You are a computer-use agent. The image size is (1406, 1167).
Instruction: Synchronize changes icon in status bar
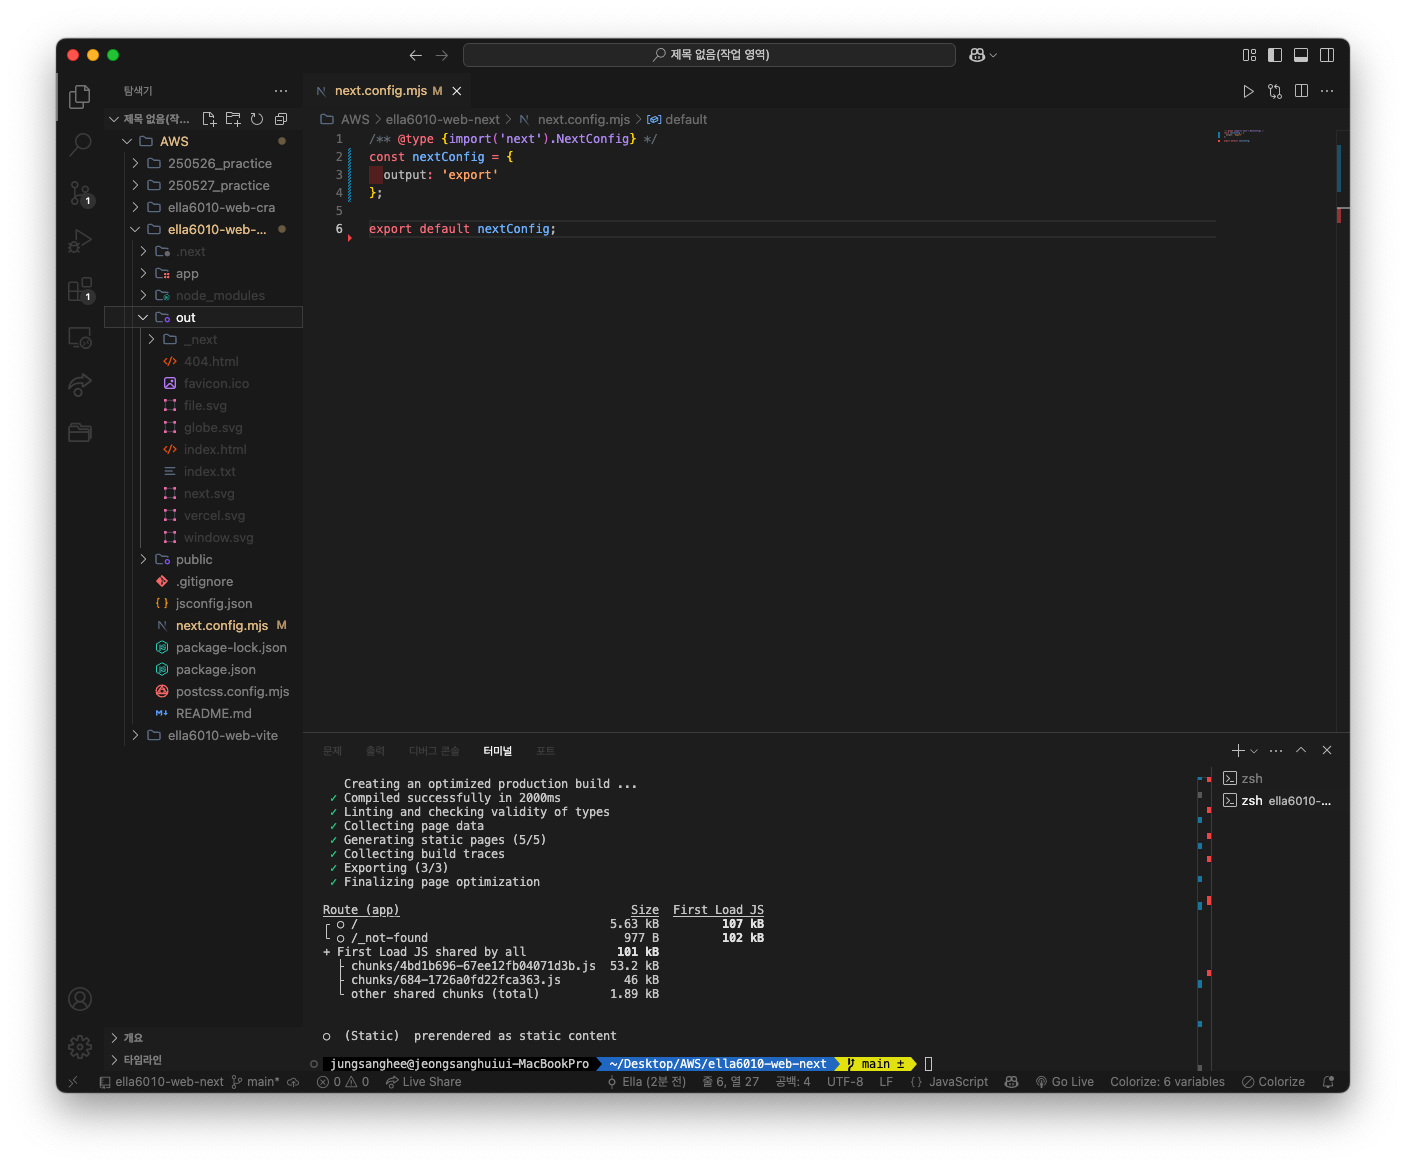(293, 1082)
